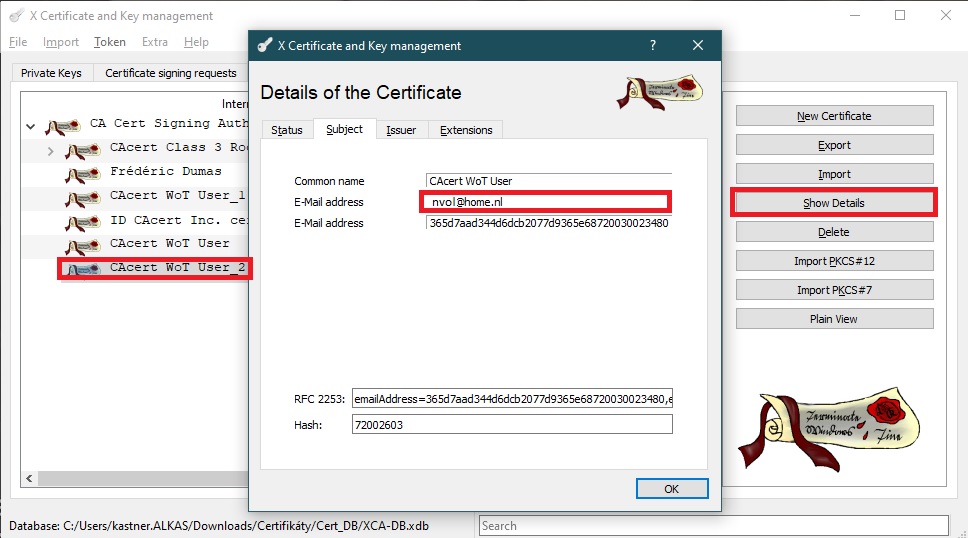Click the Import PKCS#12 button
968x538 pixels.
click(x=834, y=261)
